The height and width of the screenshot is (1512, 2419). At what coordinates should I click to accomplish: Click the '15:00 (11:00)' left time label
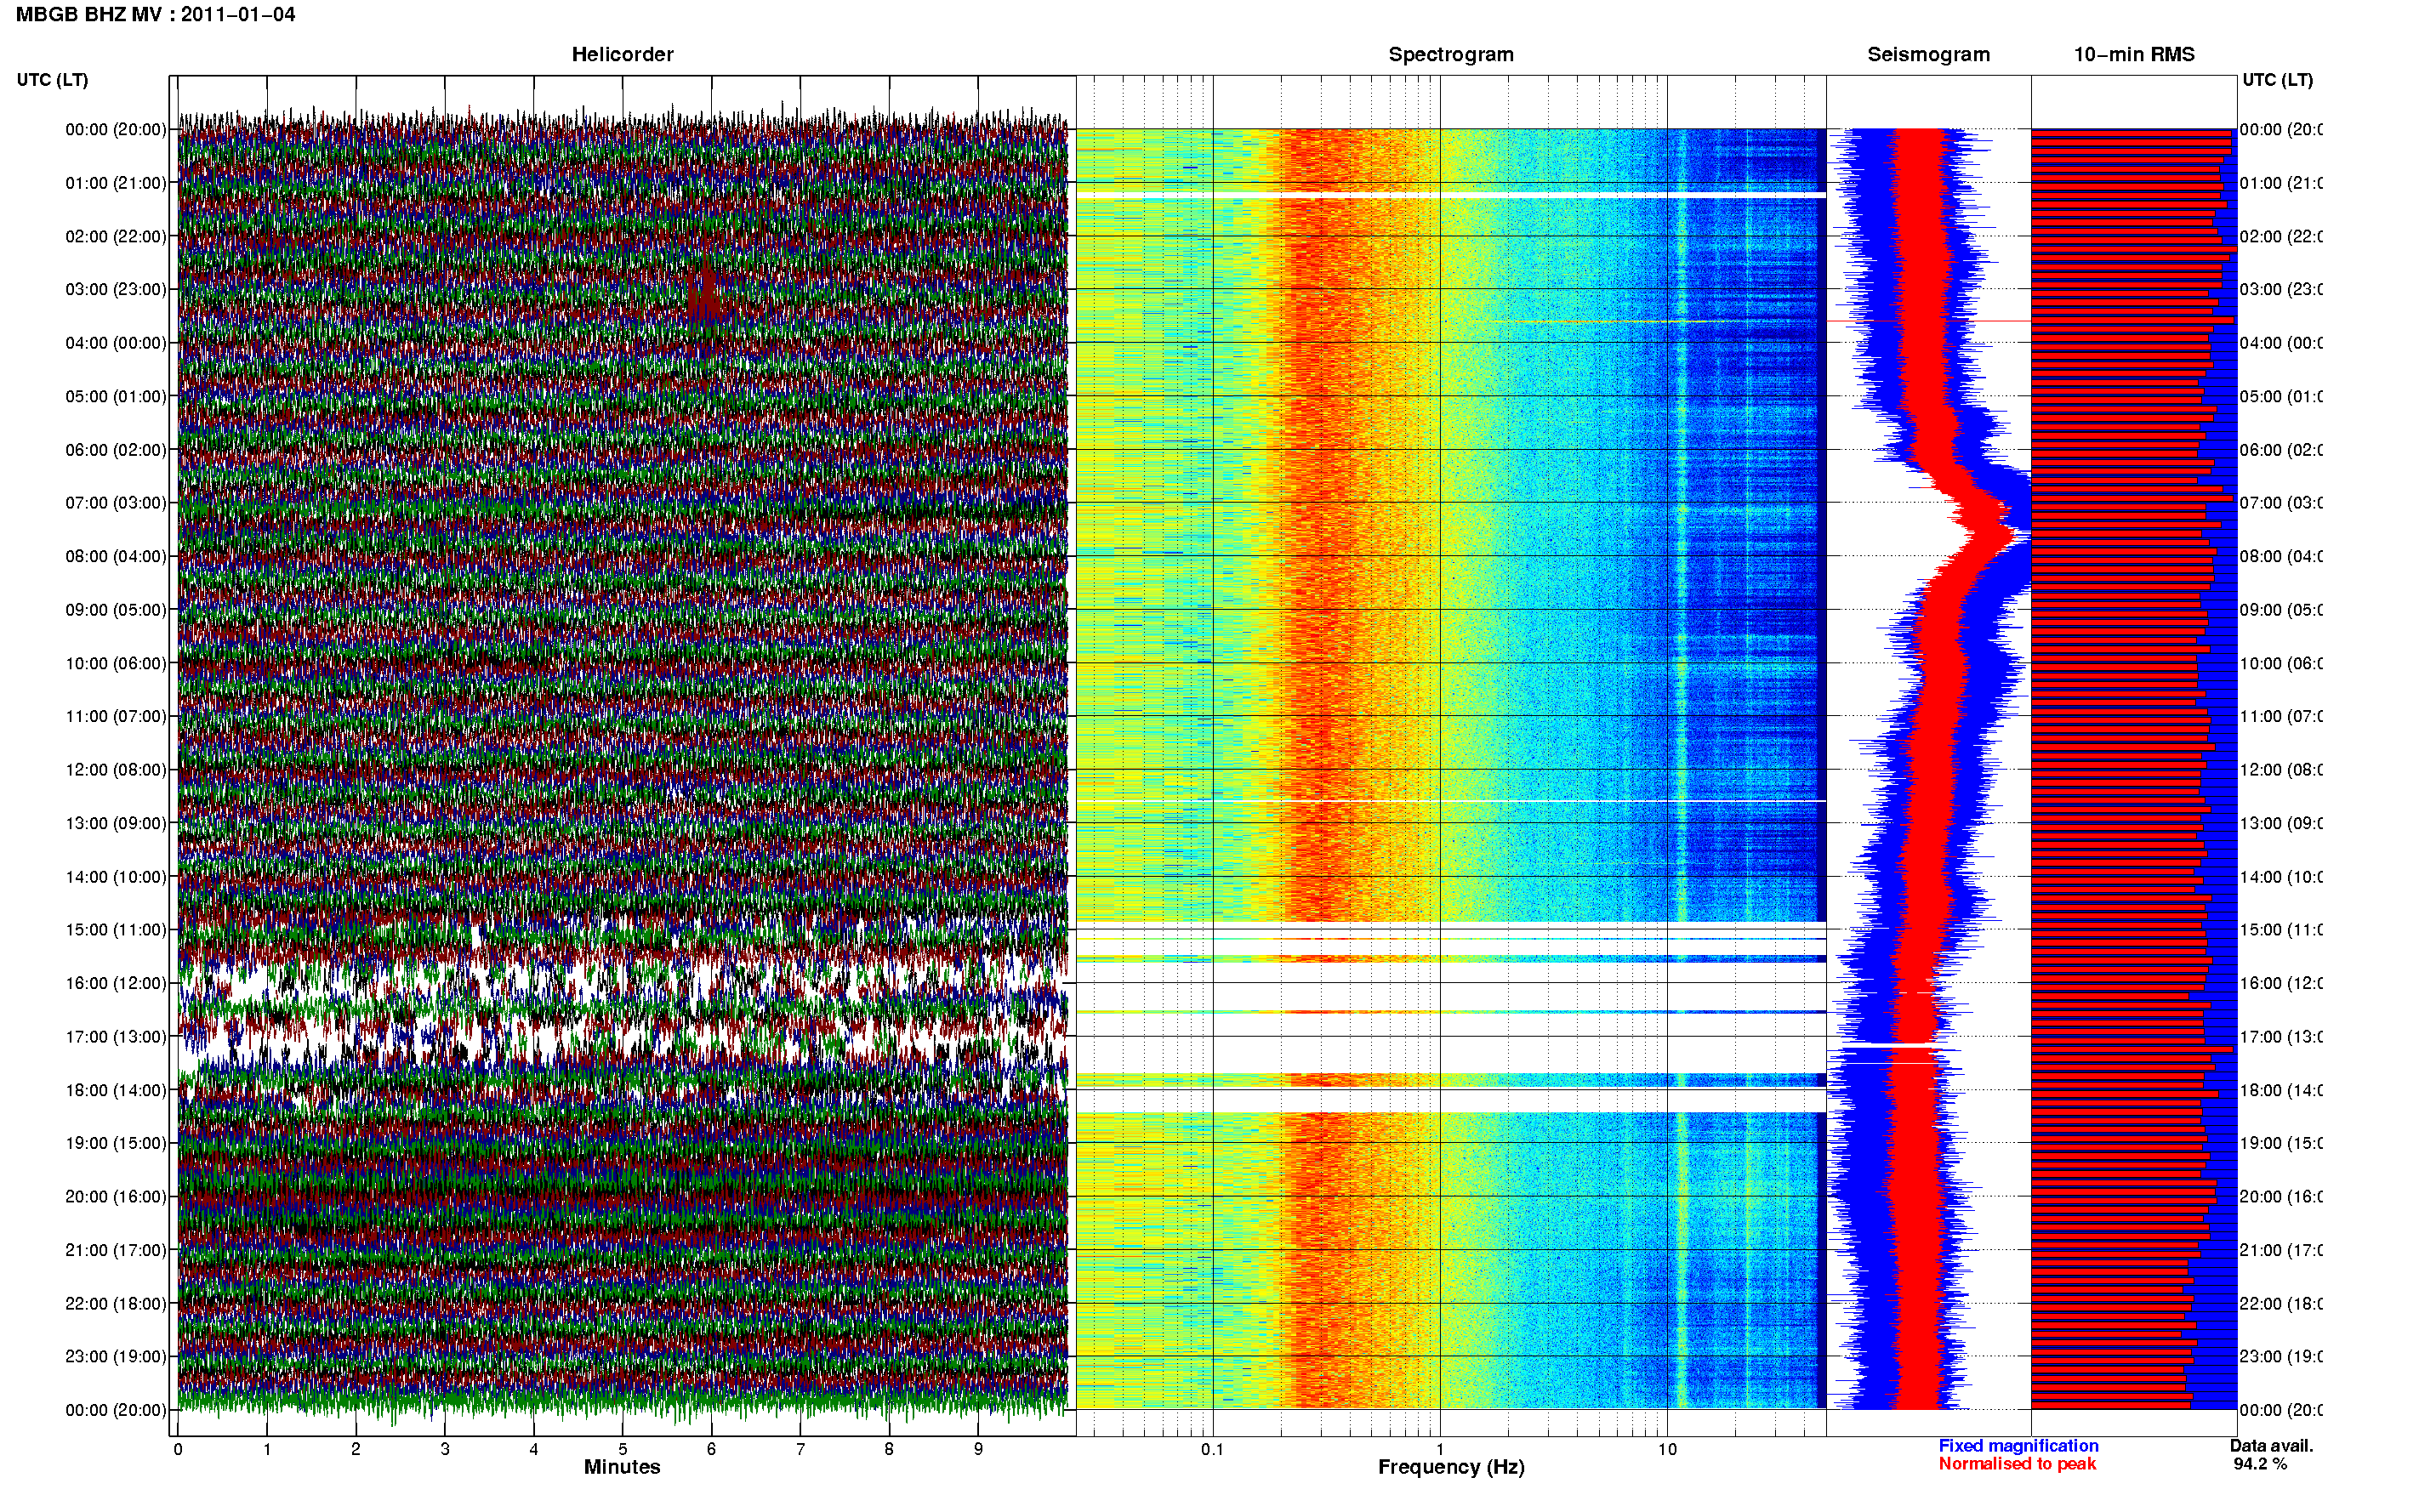tap(116, 930)
